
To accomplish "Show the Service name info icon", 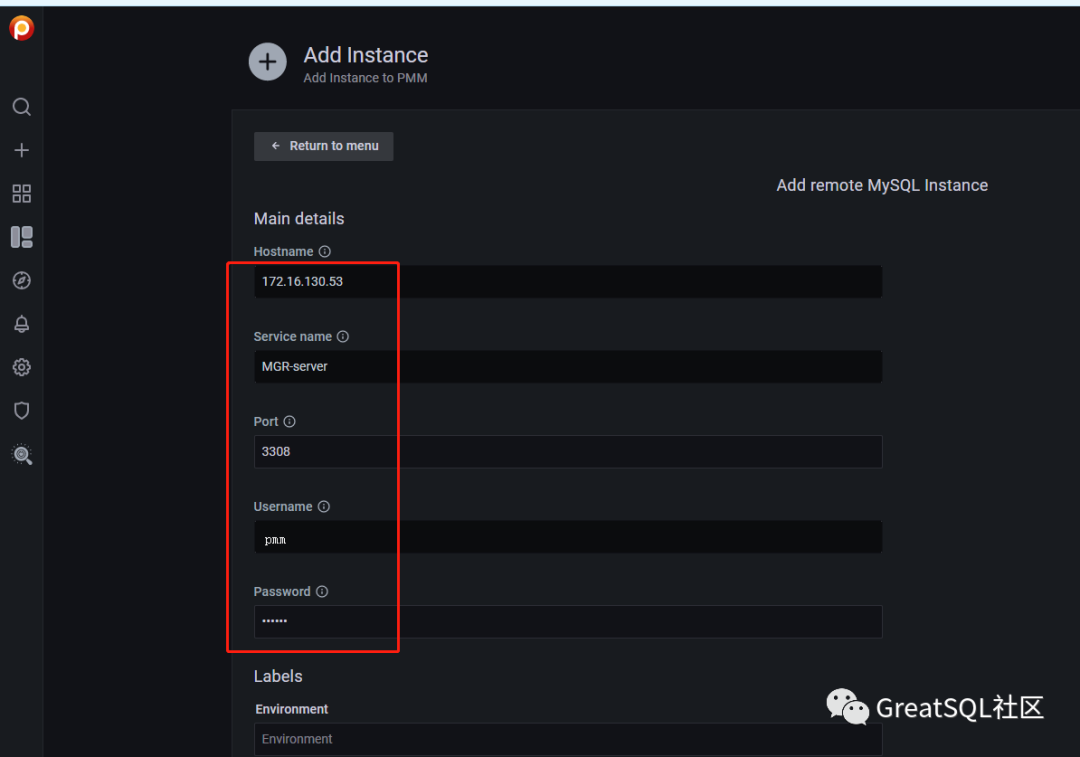I will coord(342,336).
